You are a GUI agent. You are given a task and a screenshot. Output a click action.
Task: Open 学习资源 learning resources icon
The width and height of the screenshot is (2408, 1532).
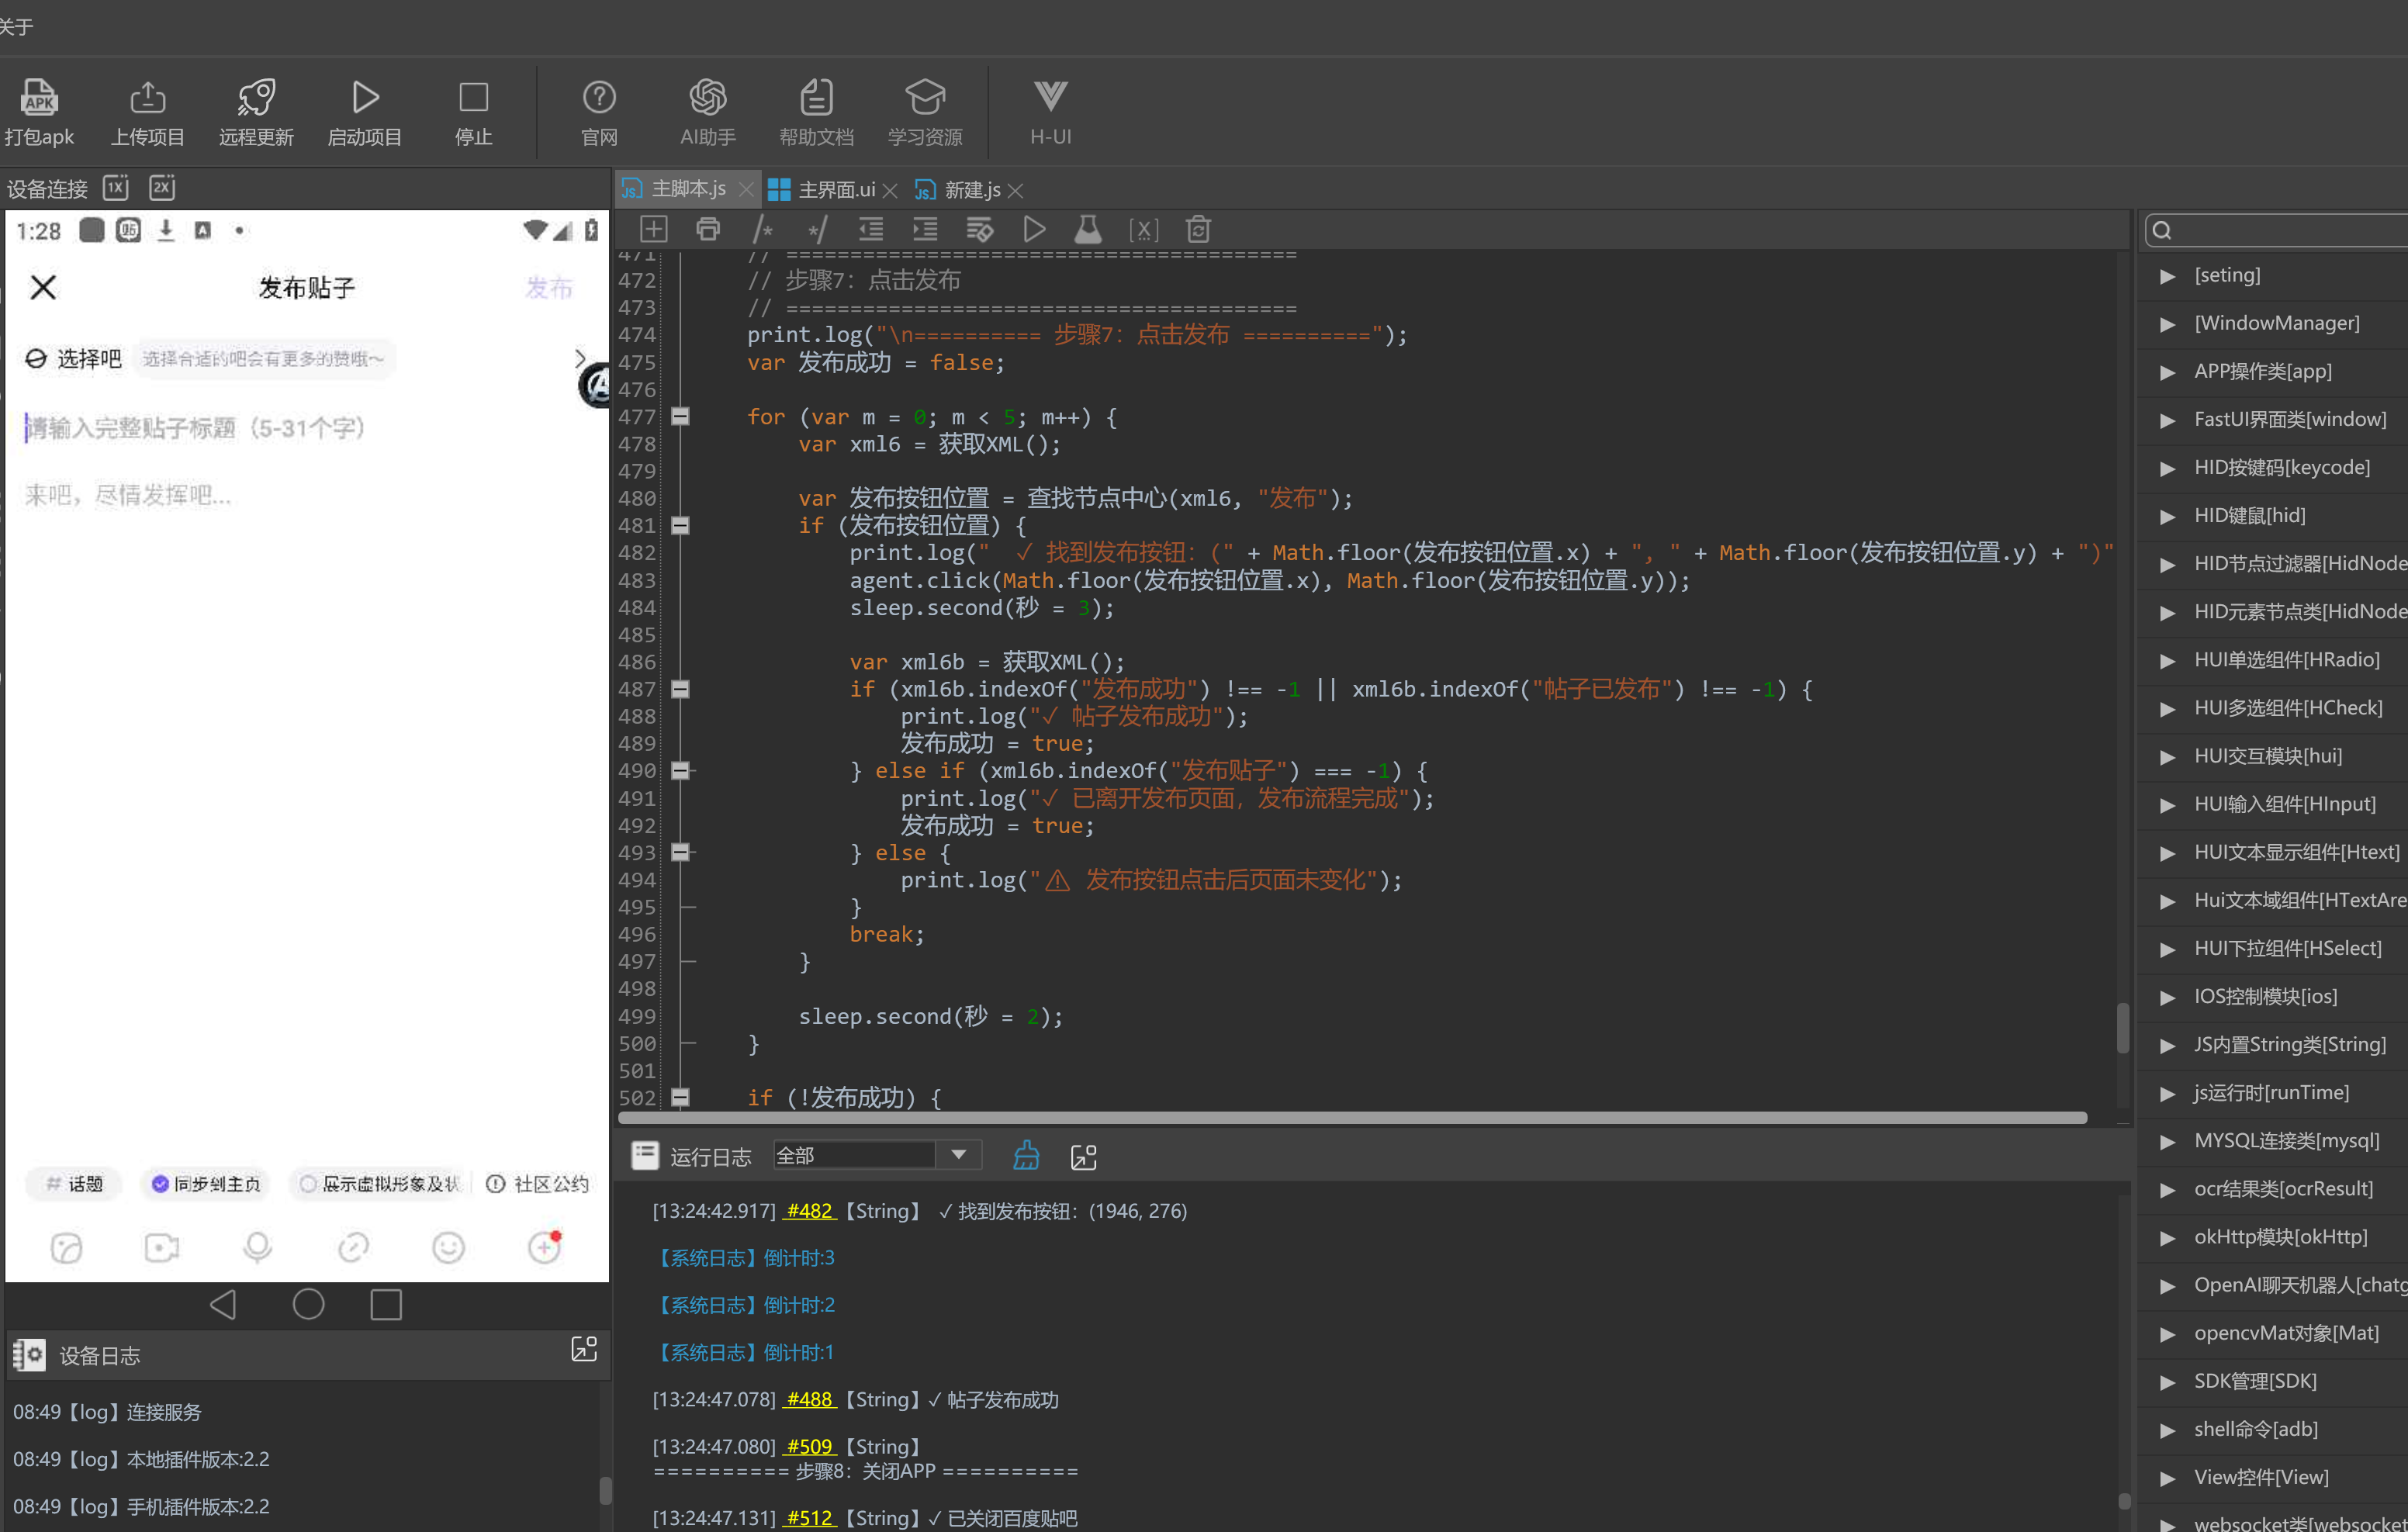(x=925, y=97)
